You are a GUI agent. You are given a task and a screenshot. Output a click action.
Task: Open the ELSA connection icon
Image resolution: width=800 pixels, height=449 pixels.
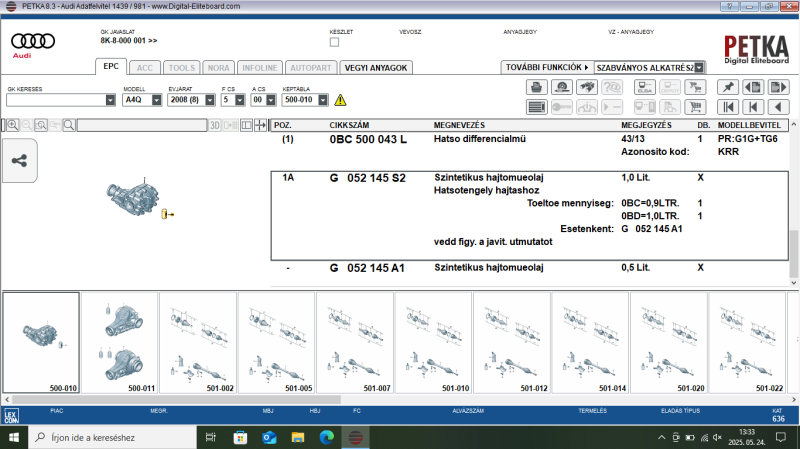644,87
